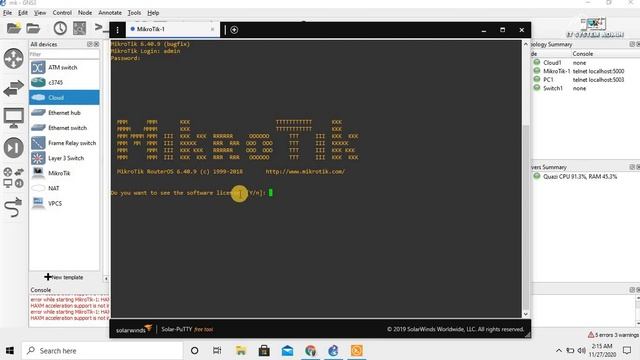Click the Open project folder icon
The width and height of the screenshot is (640, 360).
33,28
